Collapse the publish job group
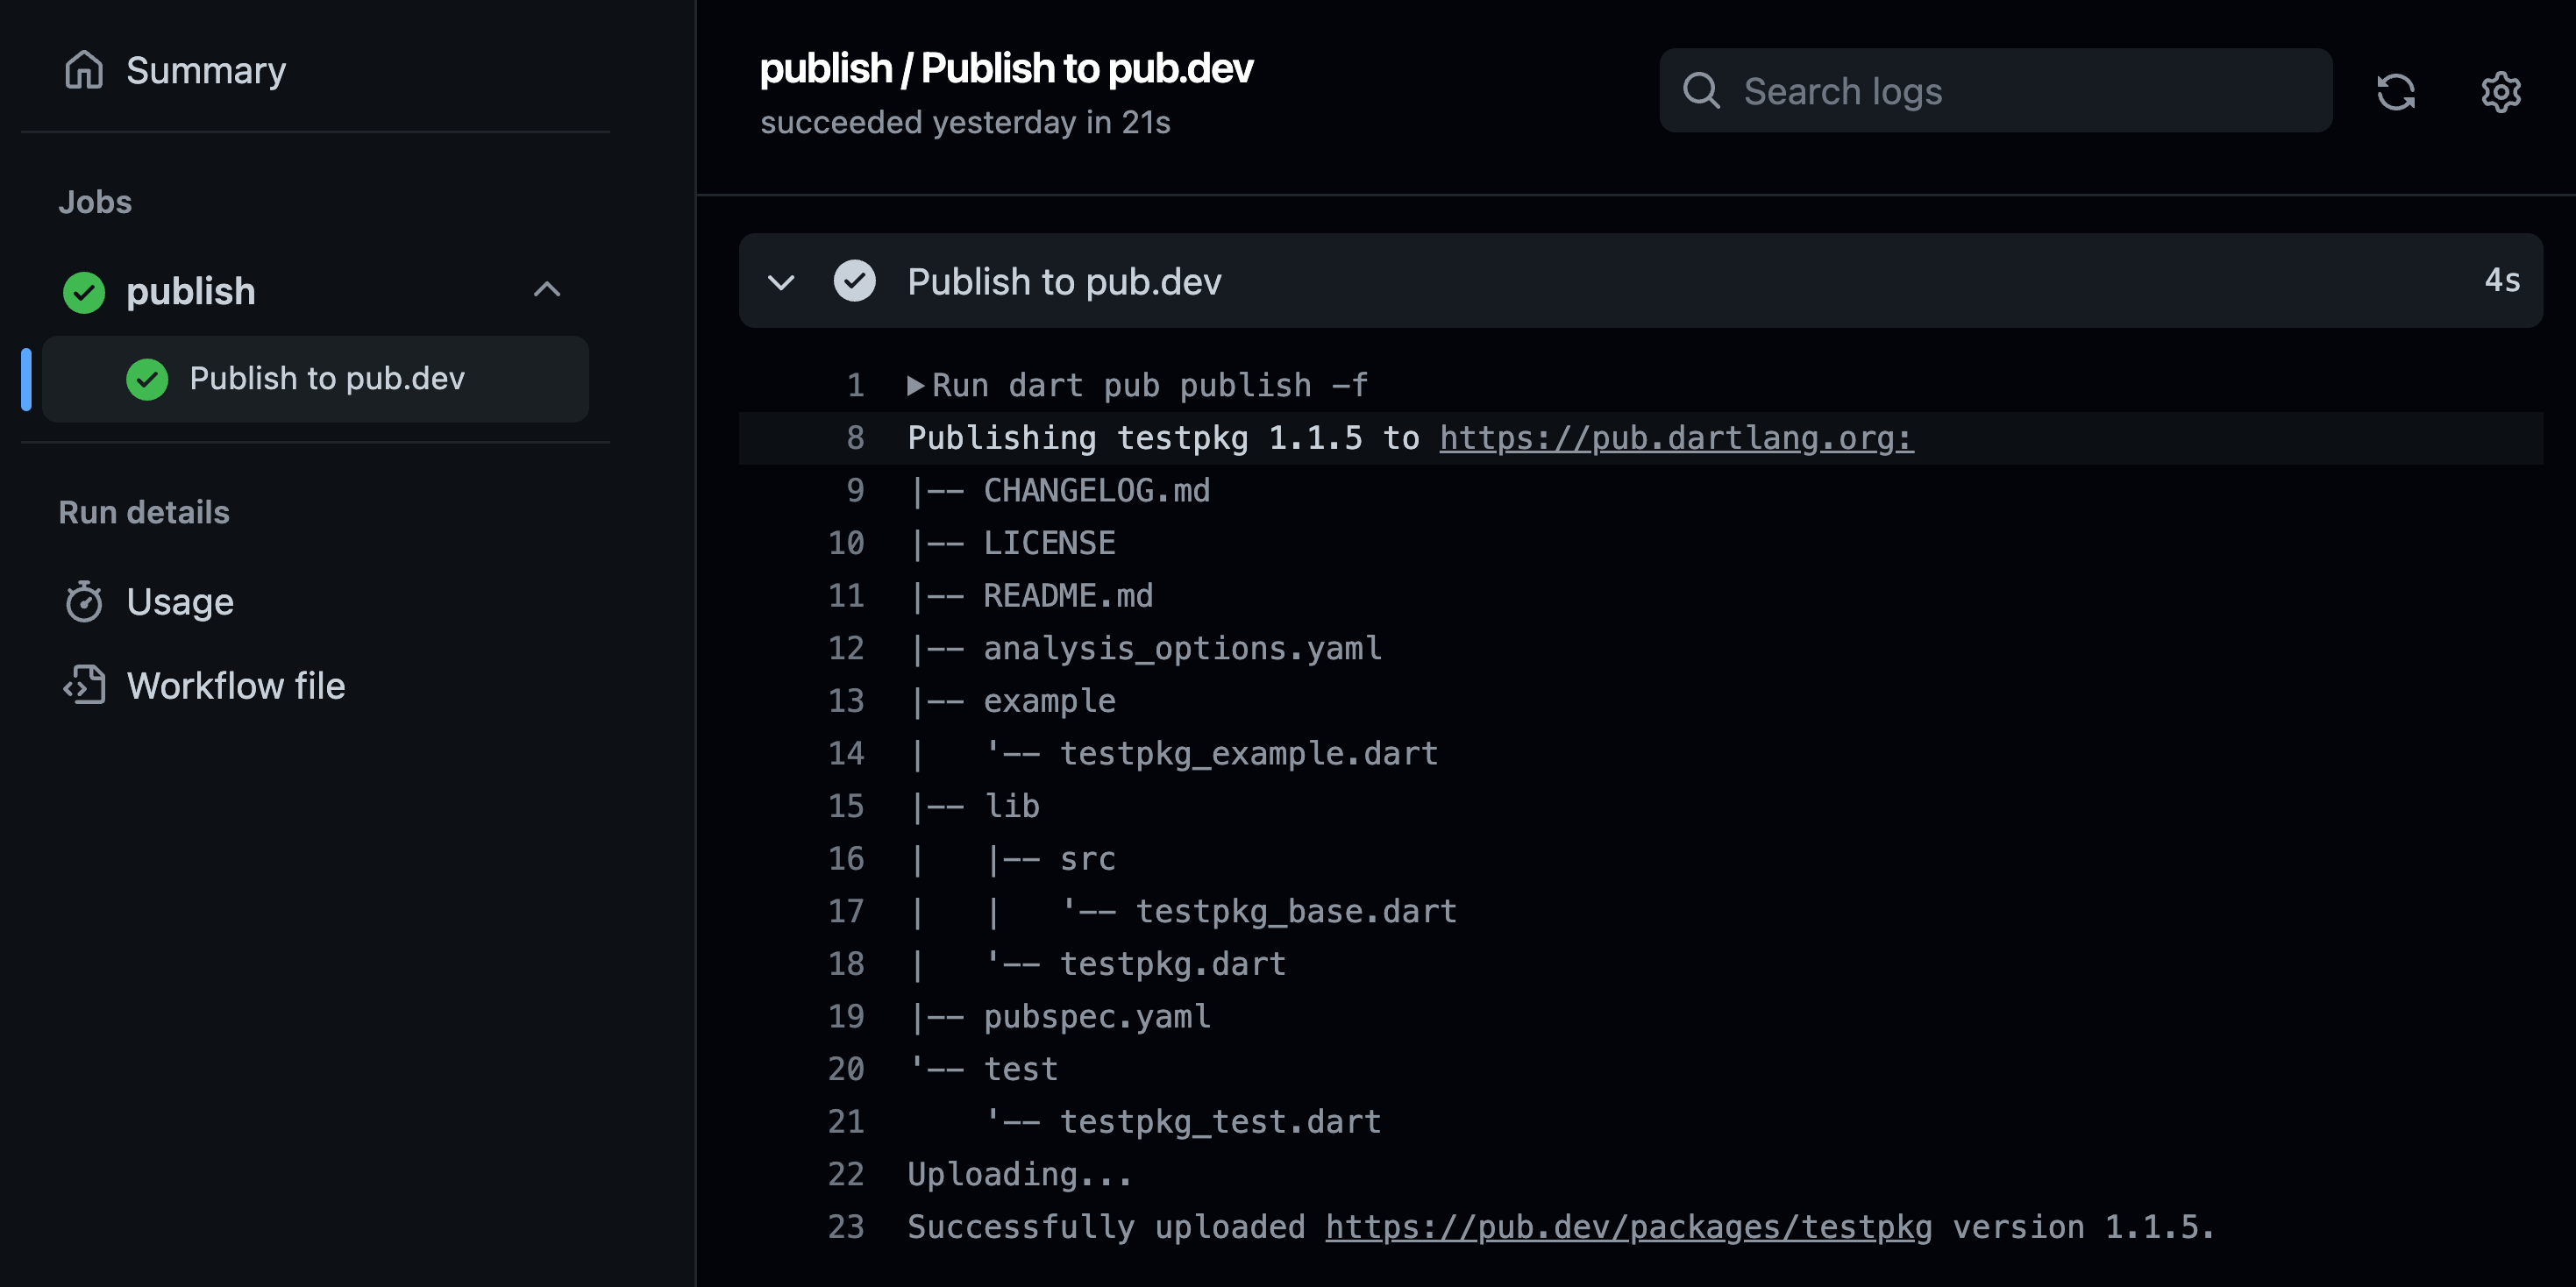 pyautogui.click(x=546, y=290)
